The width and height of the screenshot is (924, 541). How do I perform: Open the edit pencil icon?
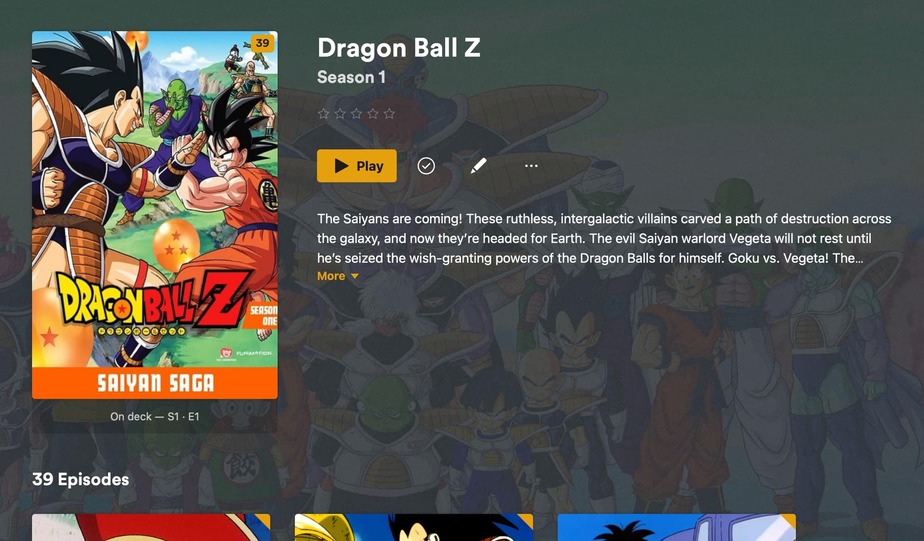(478, 166)
